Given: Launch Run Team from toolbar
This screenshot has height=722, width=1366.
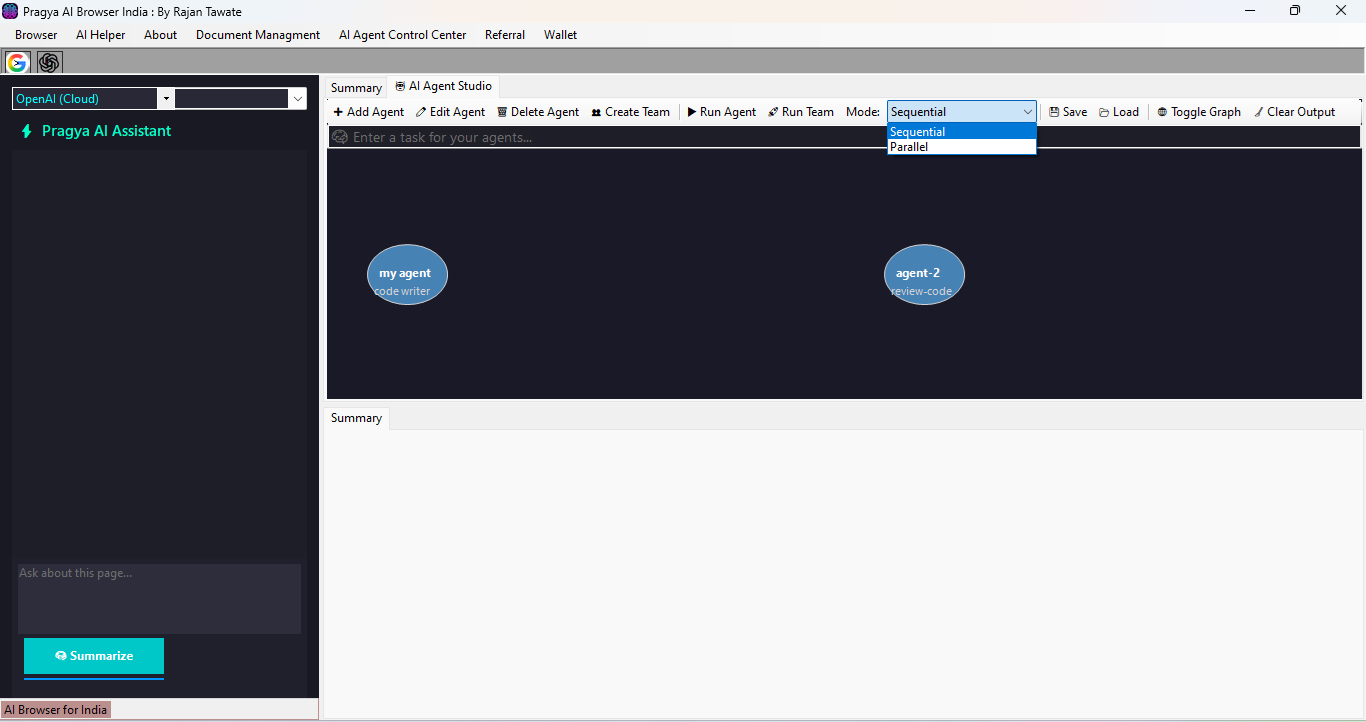Looking at the screenshot, I should pyautogui.click(x=801, y=112).
